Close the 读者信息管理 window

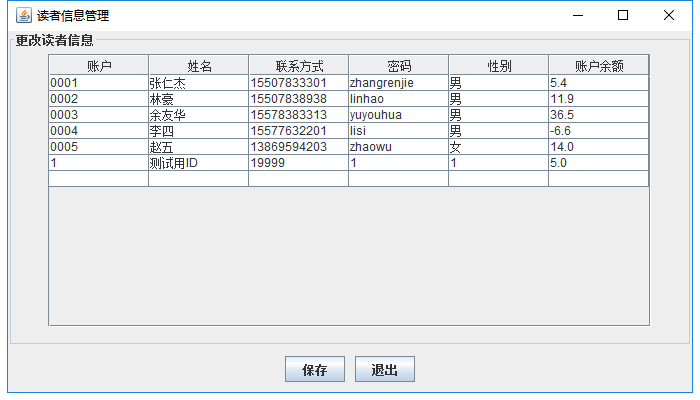pos(669,15)
